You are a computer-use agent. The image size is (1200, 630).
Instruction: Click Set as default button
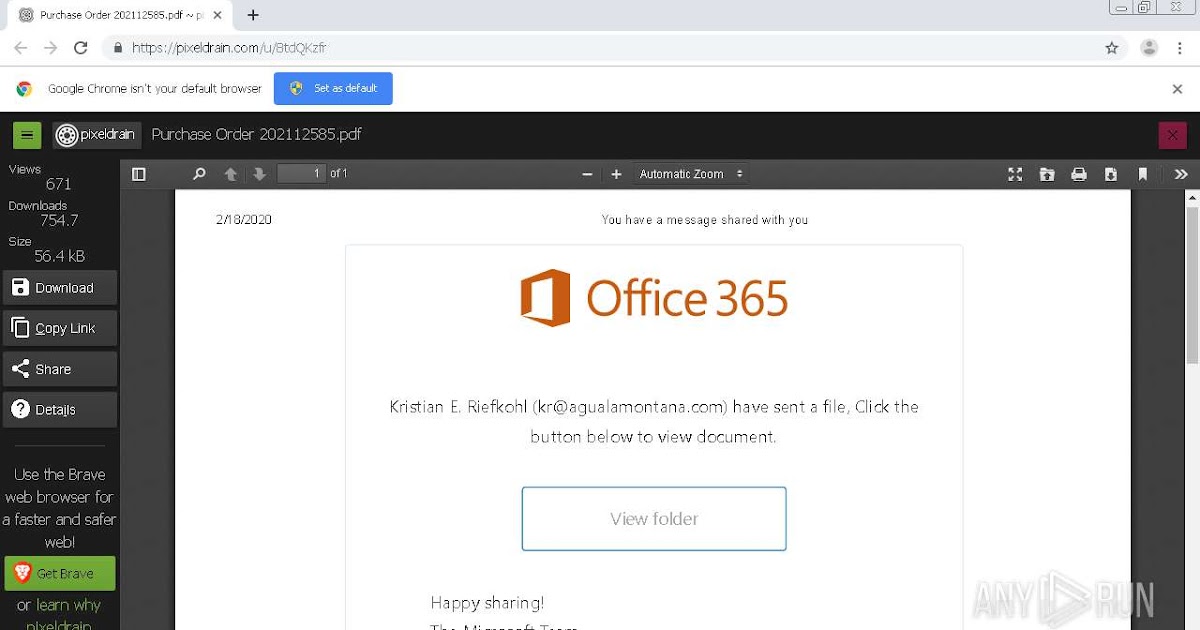pos(333,88)
